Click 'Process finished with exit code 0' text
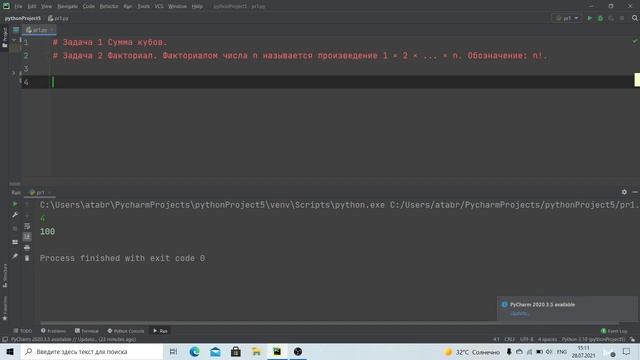 [x=122, y=258]
